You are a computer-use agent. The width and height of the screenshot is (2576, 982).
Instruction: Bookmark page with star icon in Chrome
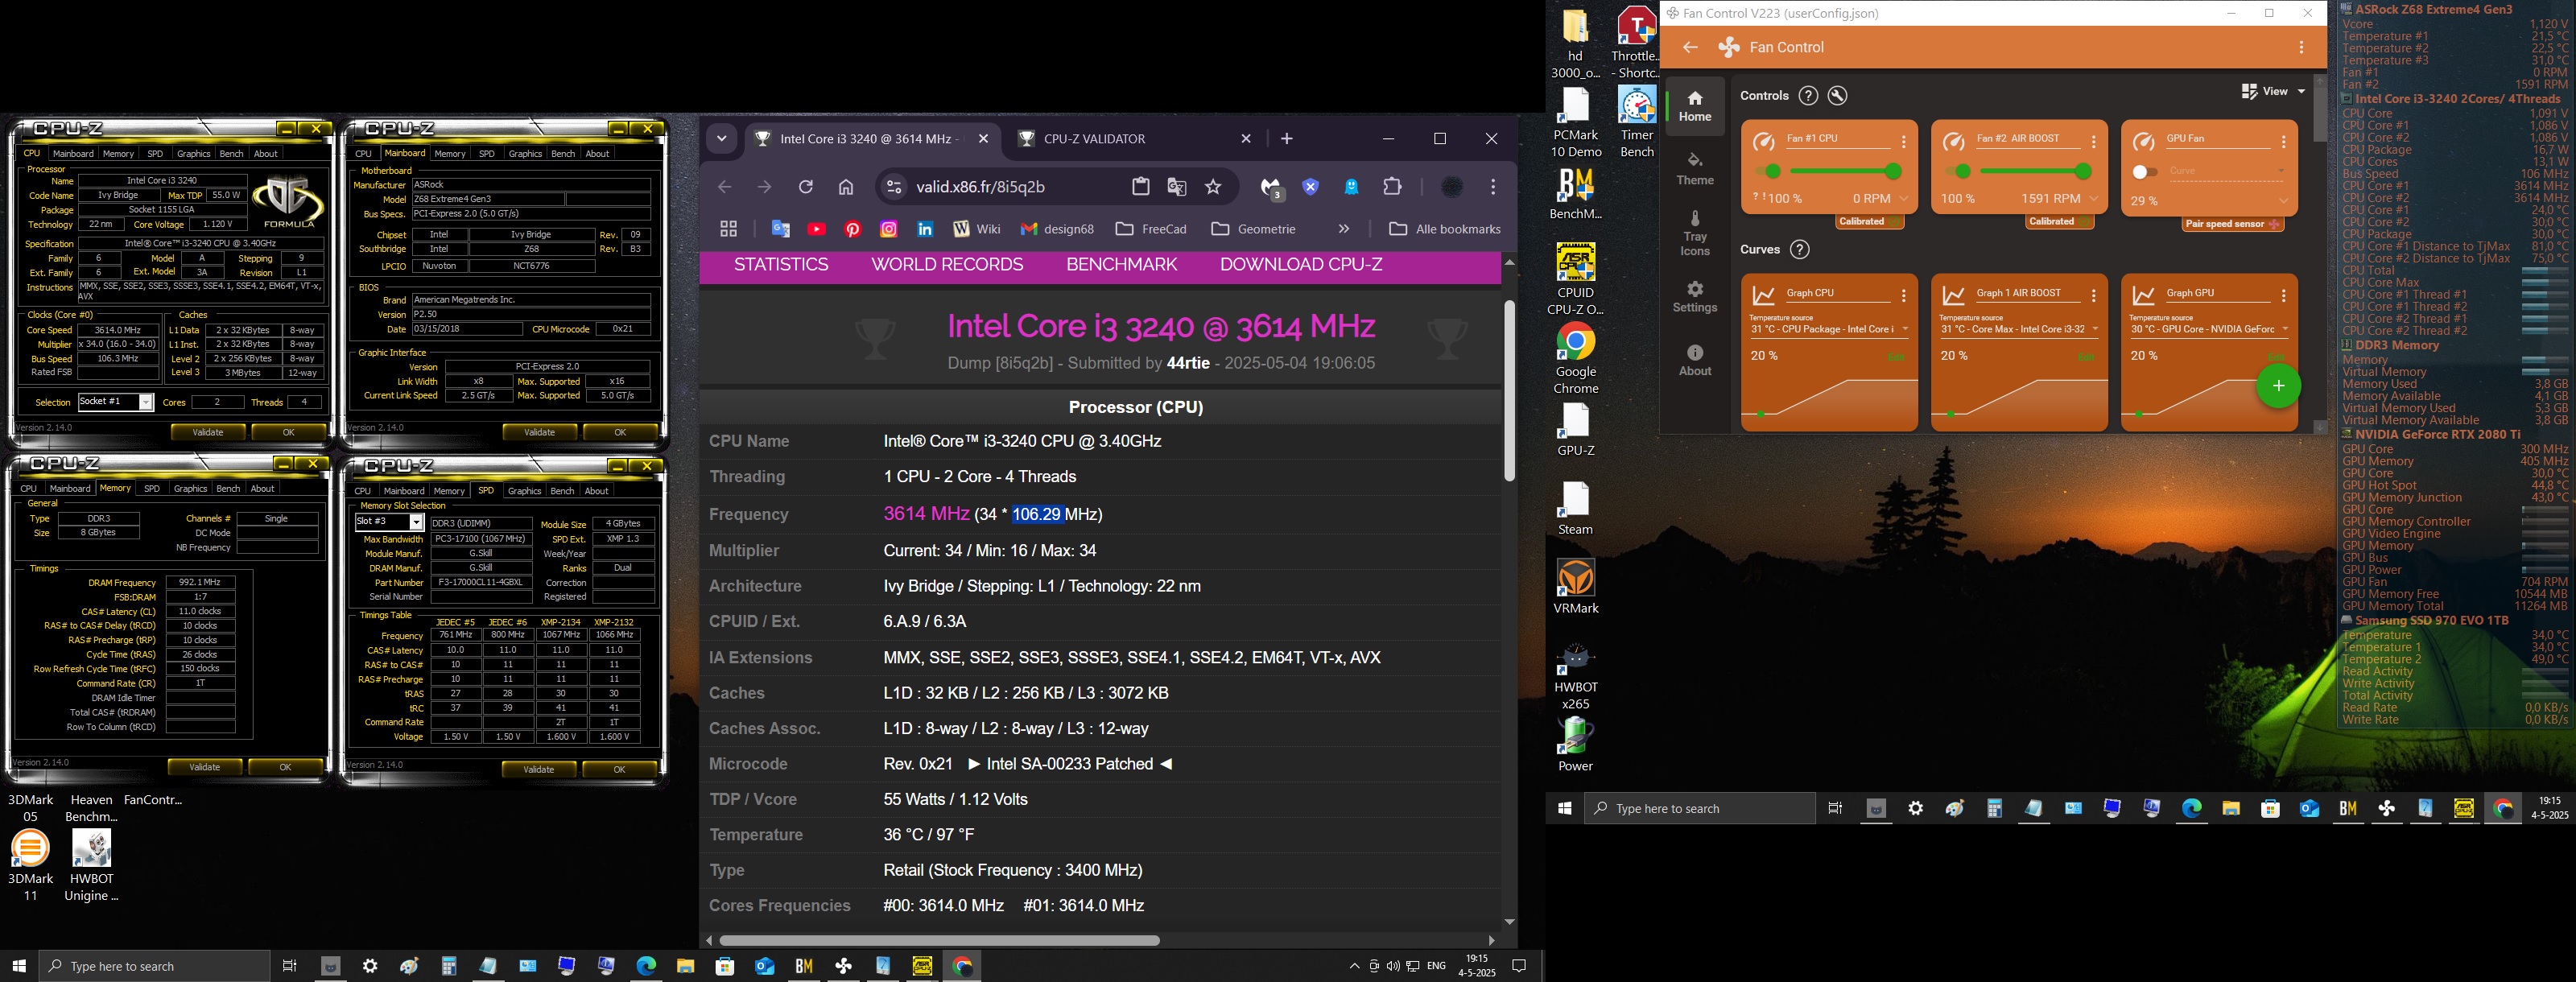[1213, 187]
